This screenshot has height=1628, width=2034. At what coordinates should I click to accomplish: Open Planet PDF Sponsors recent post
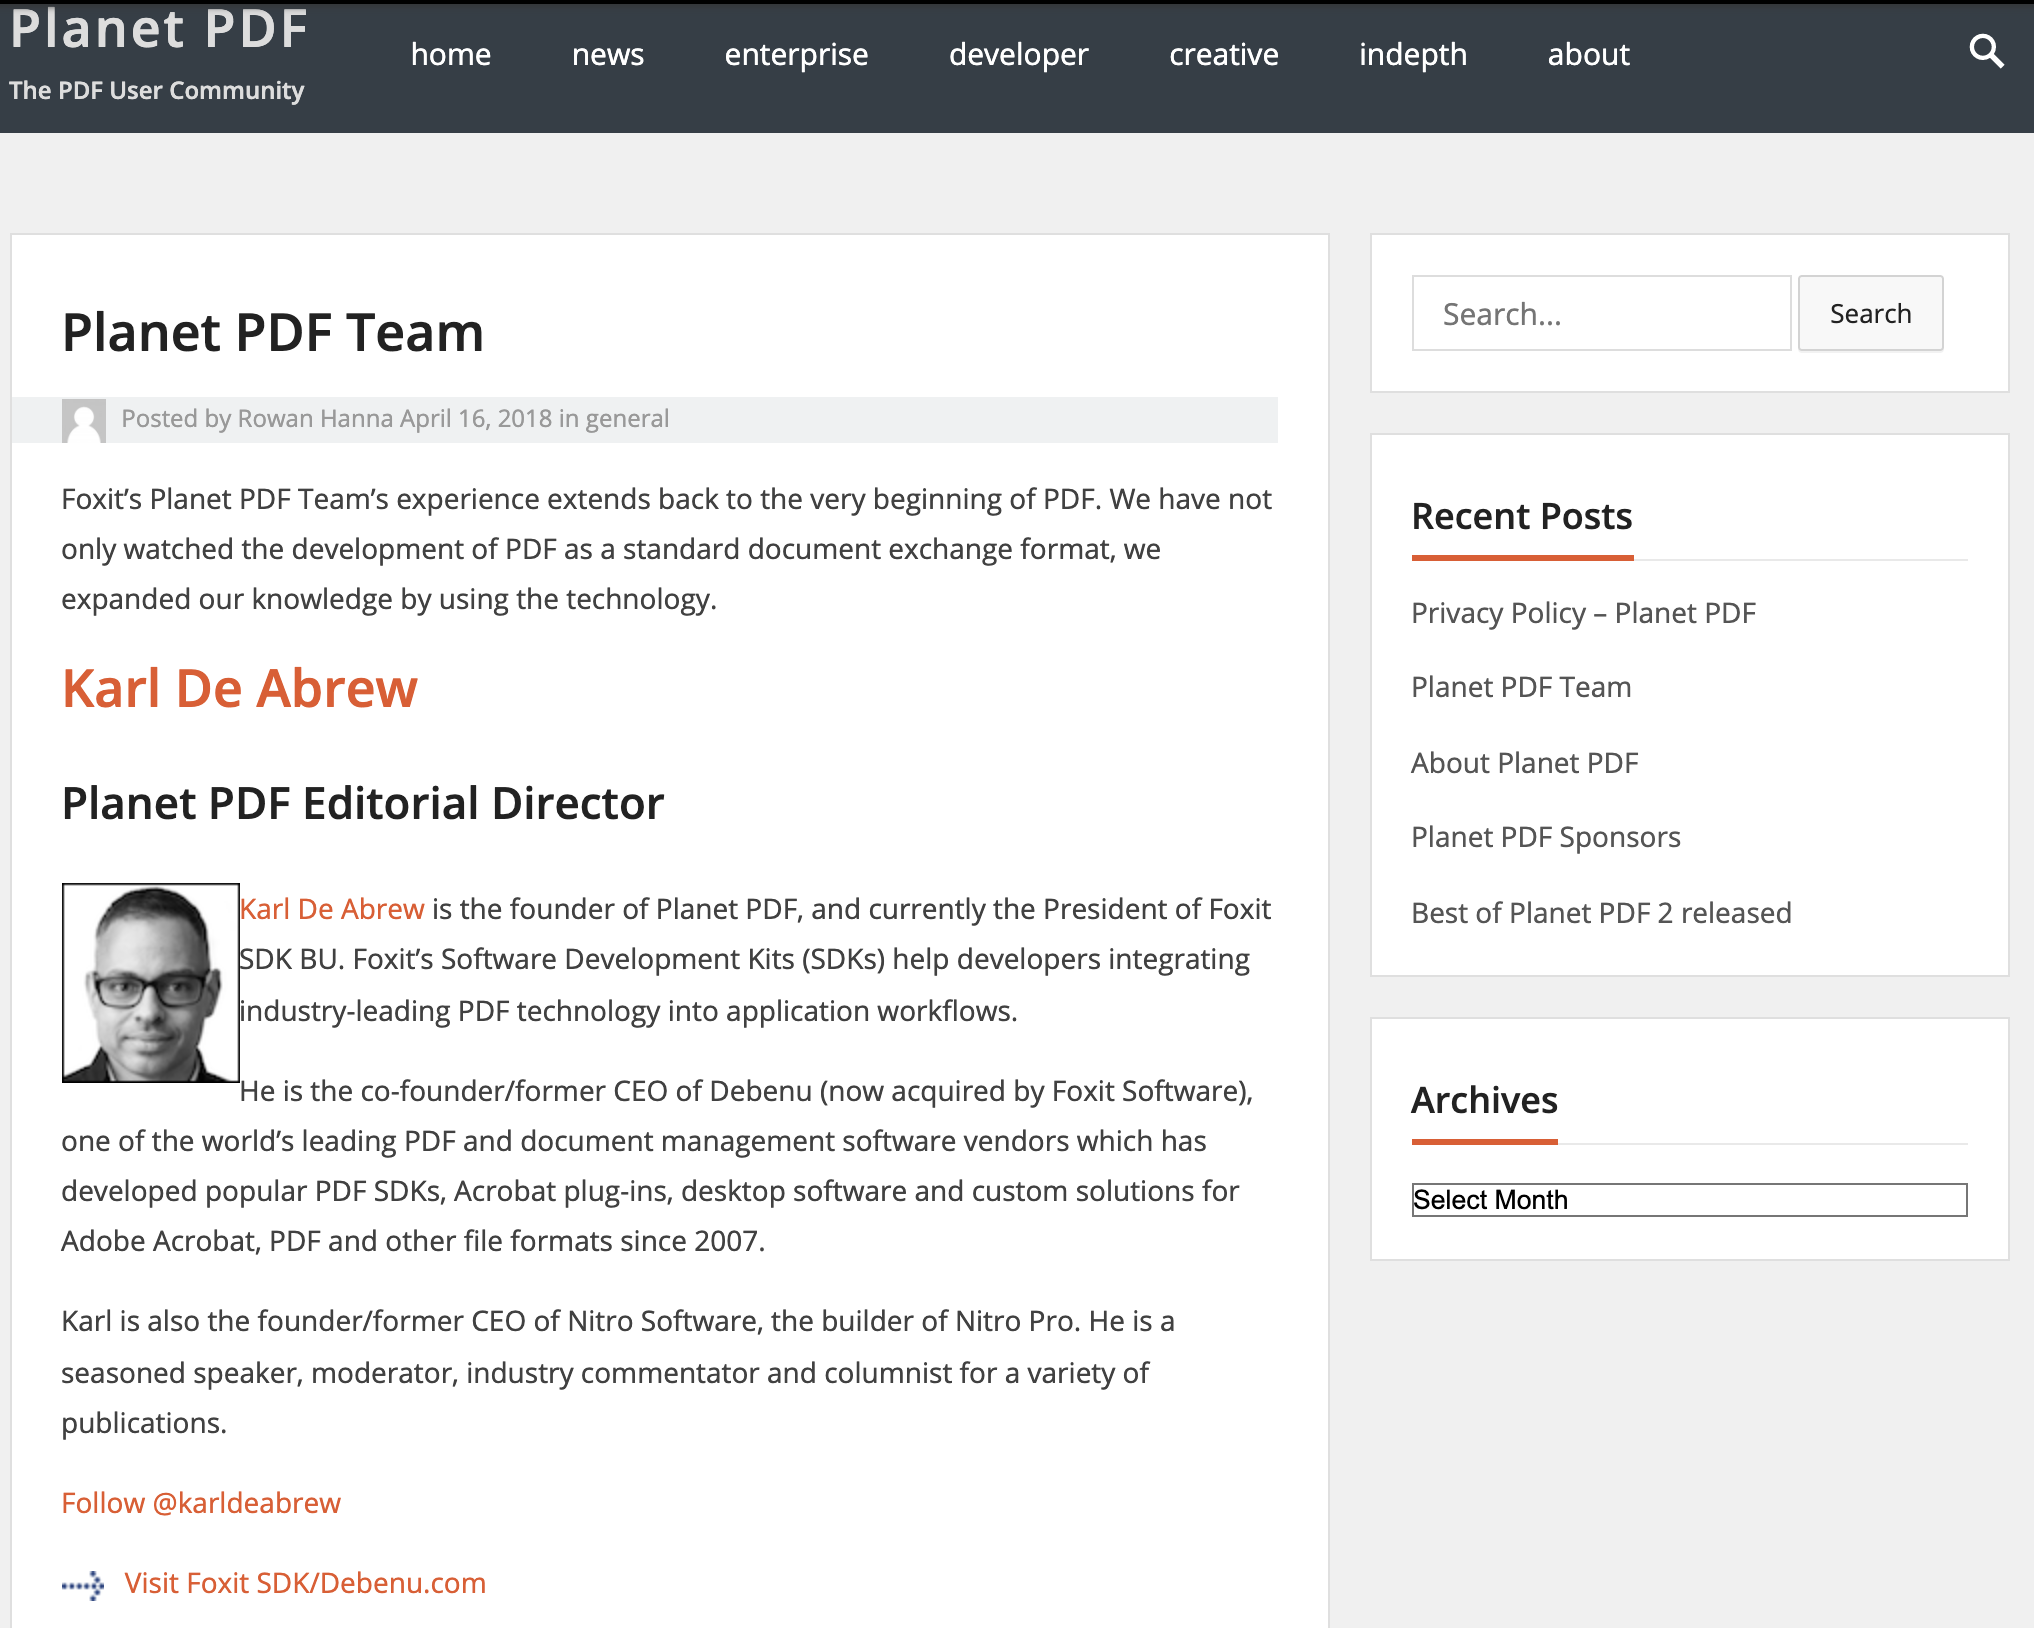1545,837
